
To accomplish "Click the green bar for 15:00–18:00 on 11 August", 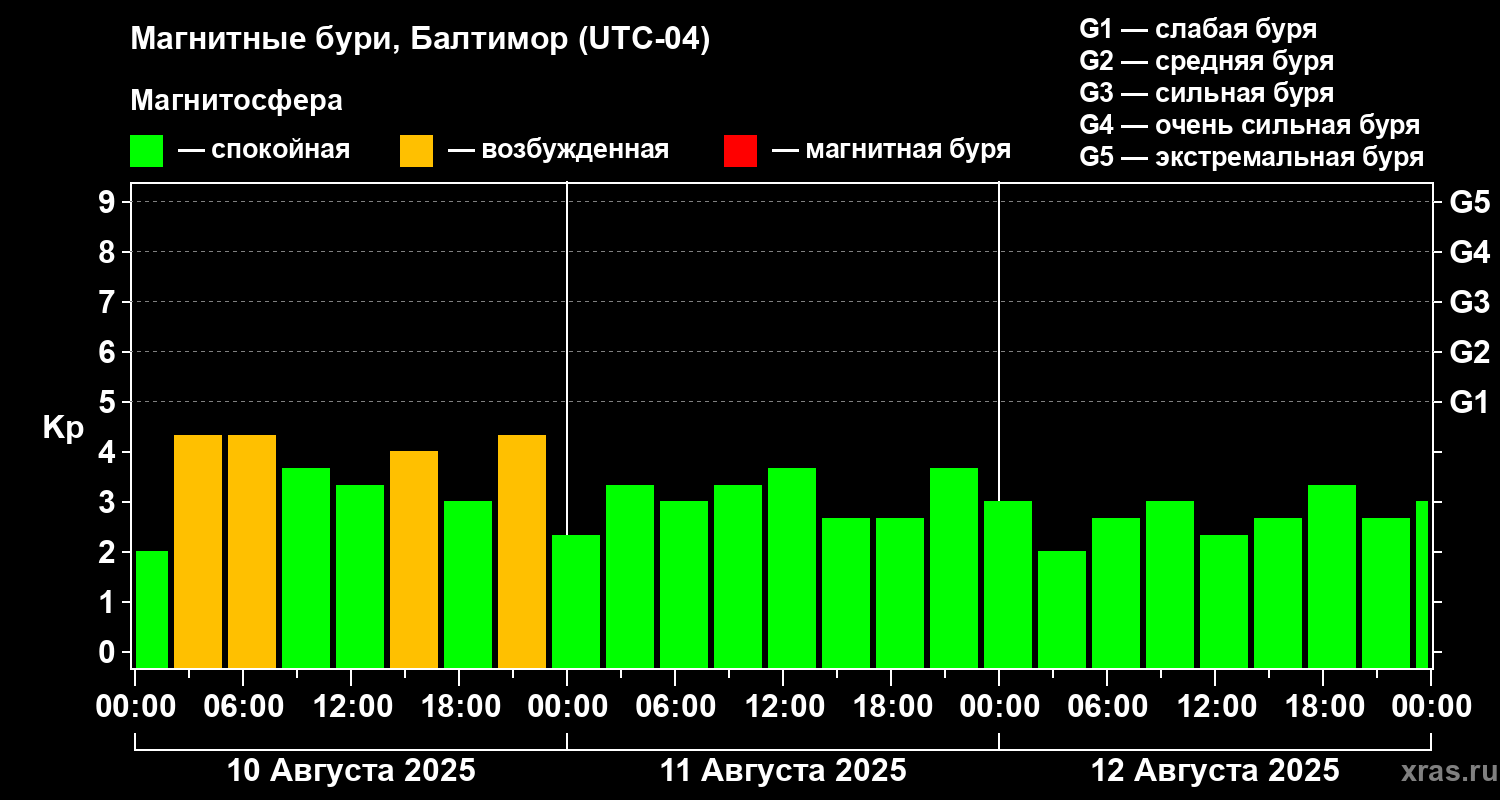I will [x=846, y=593].
